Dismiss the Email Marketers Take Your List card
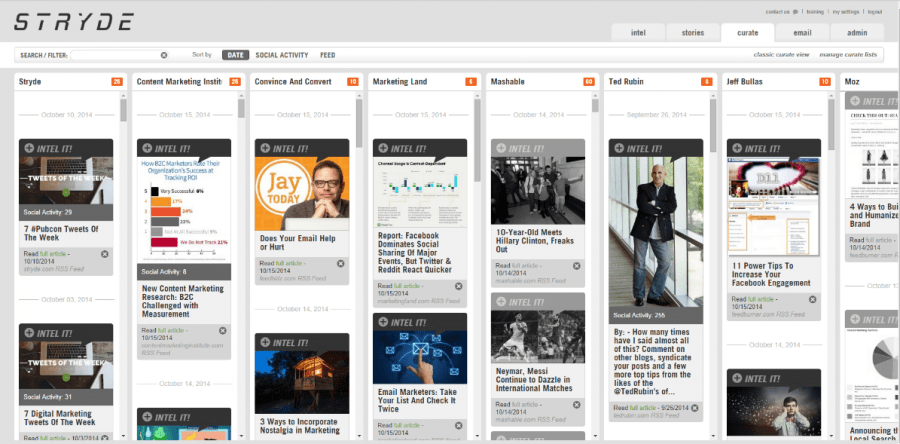 point(459,426)
